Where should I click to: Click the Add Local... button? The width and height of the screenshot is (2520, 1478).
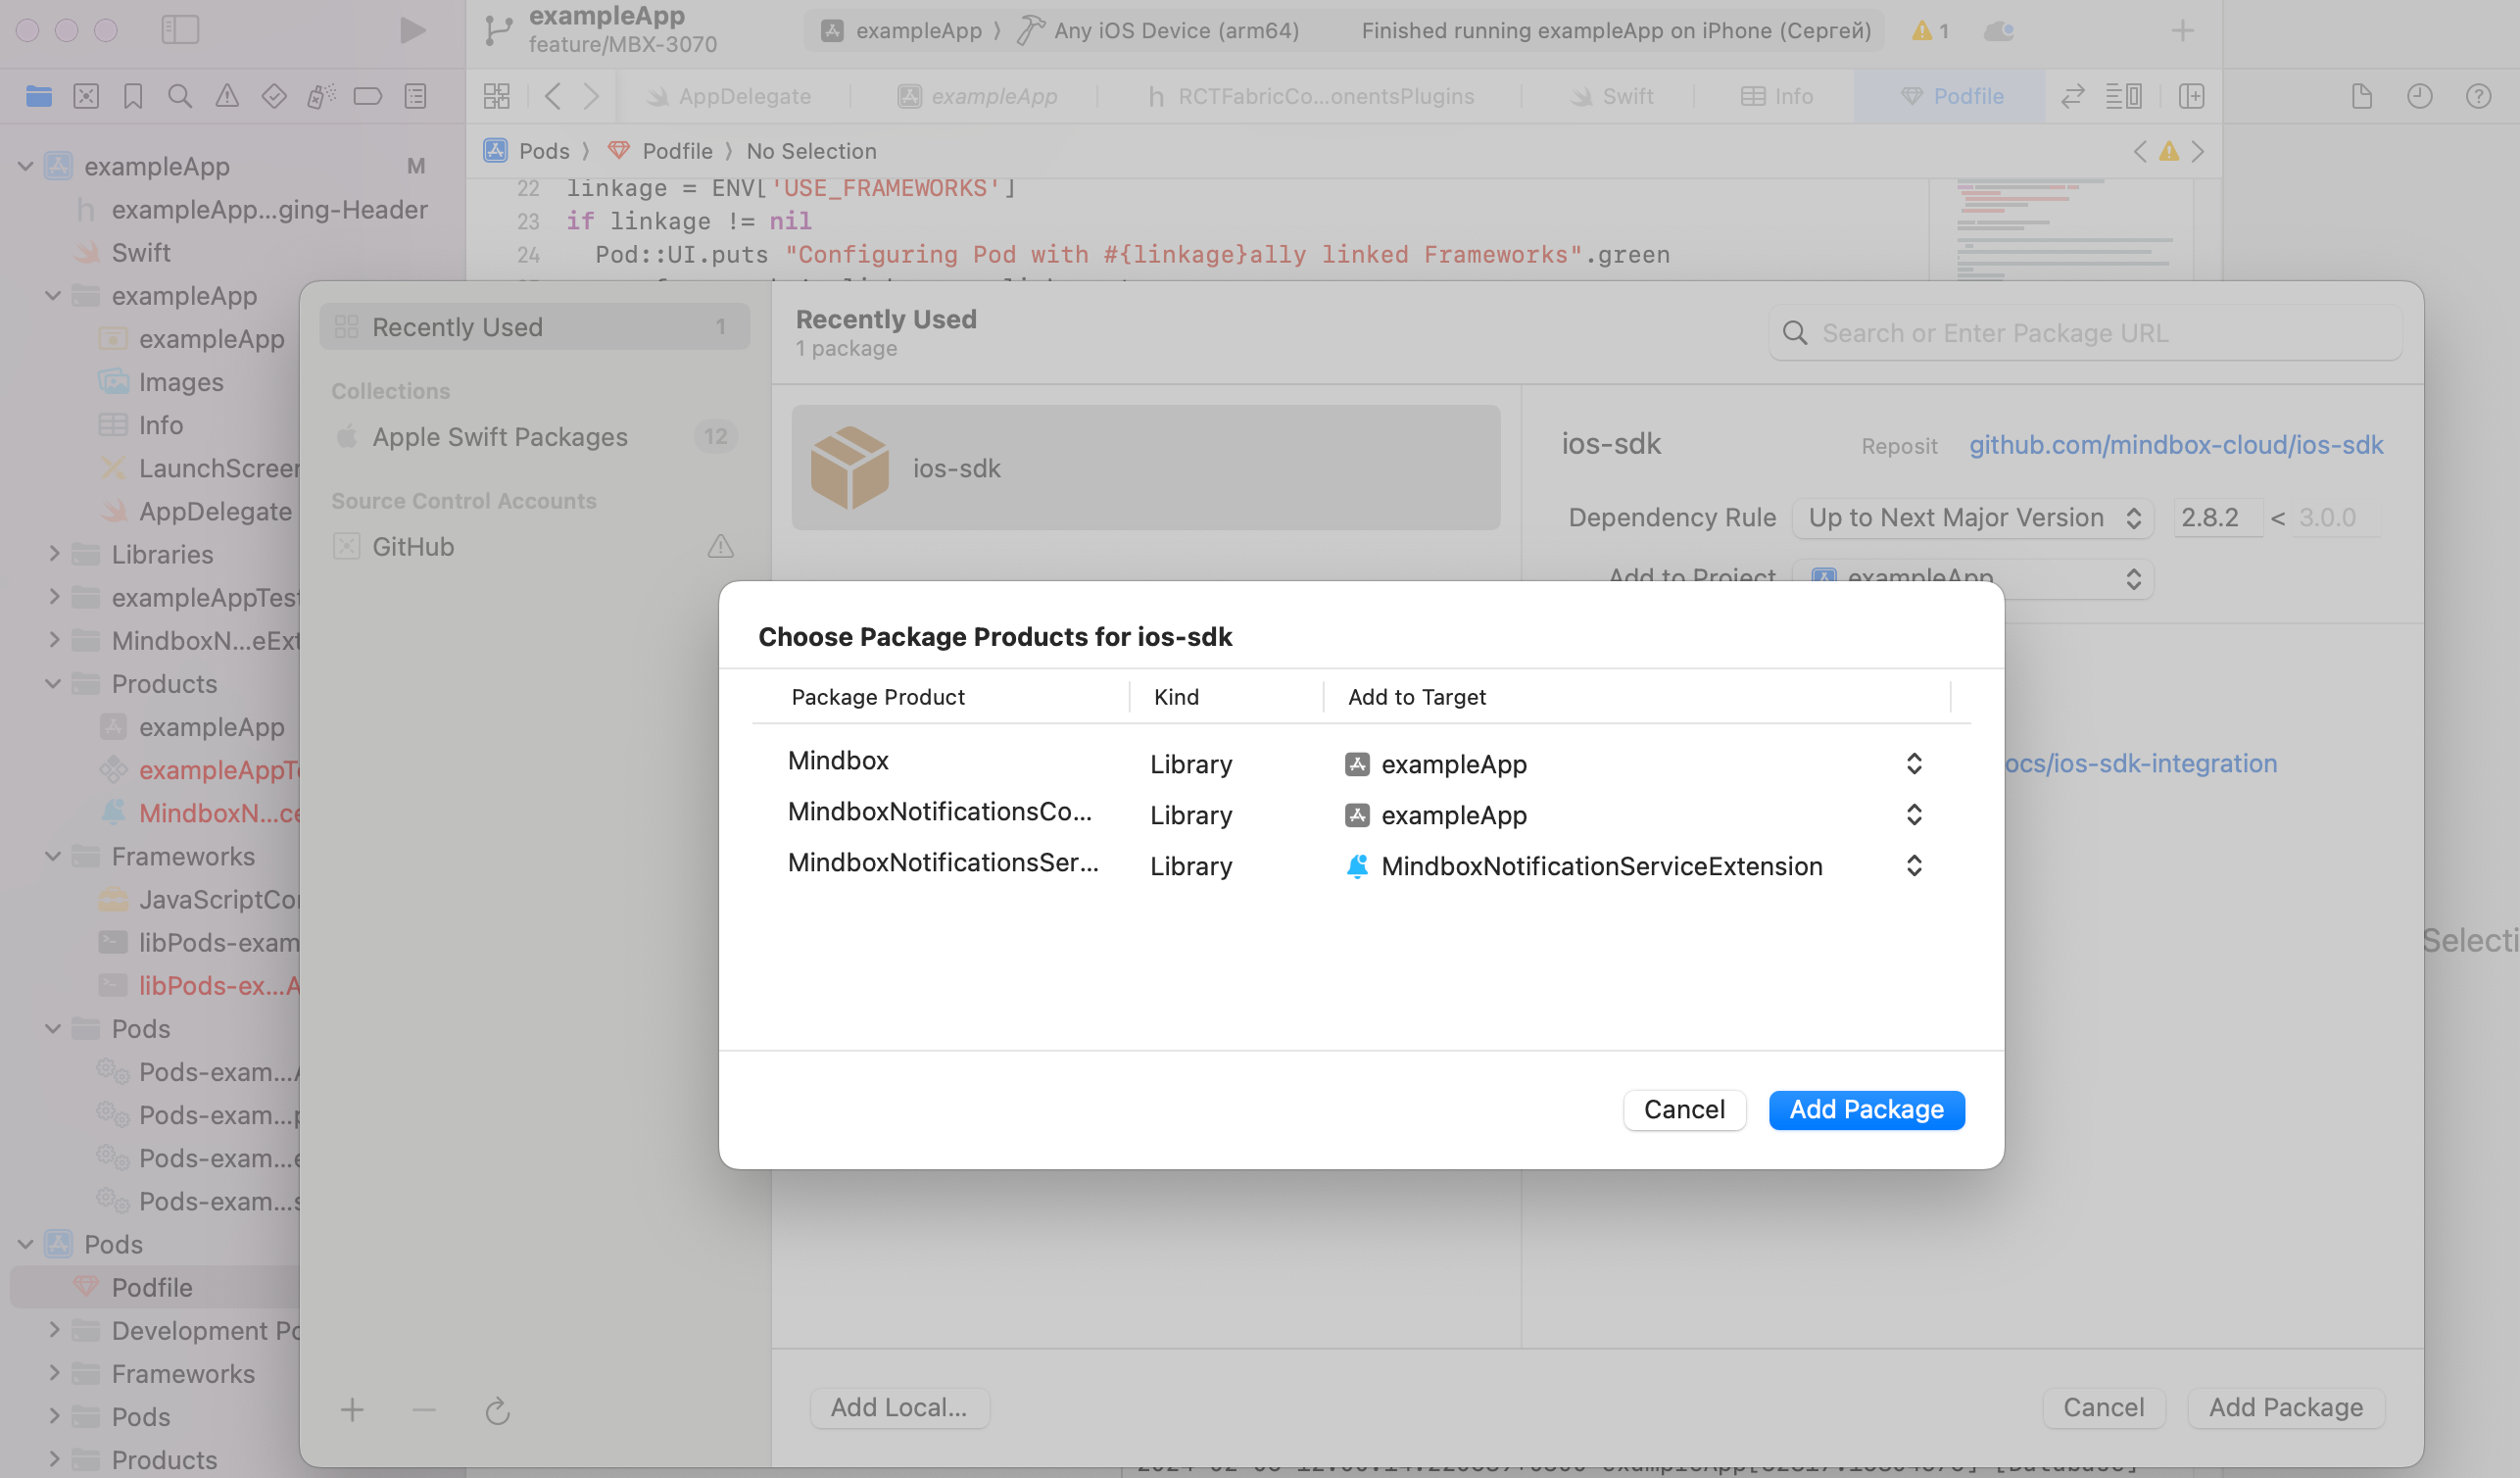(899, 1407)
